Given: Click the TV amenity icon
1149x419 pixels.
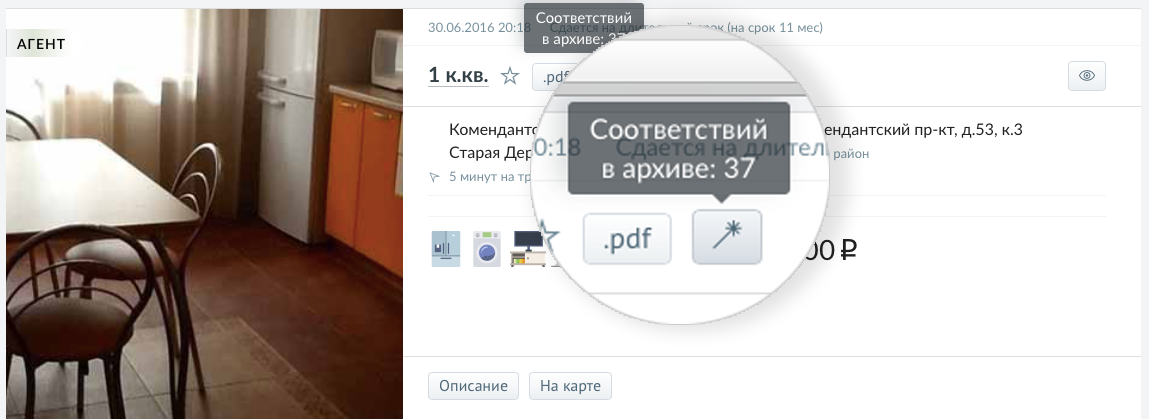Looking at the screenshot, I should [527, 248].
